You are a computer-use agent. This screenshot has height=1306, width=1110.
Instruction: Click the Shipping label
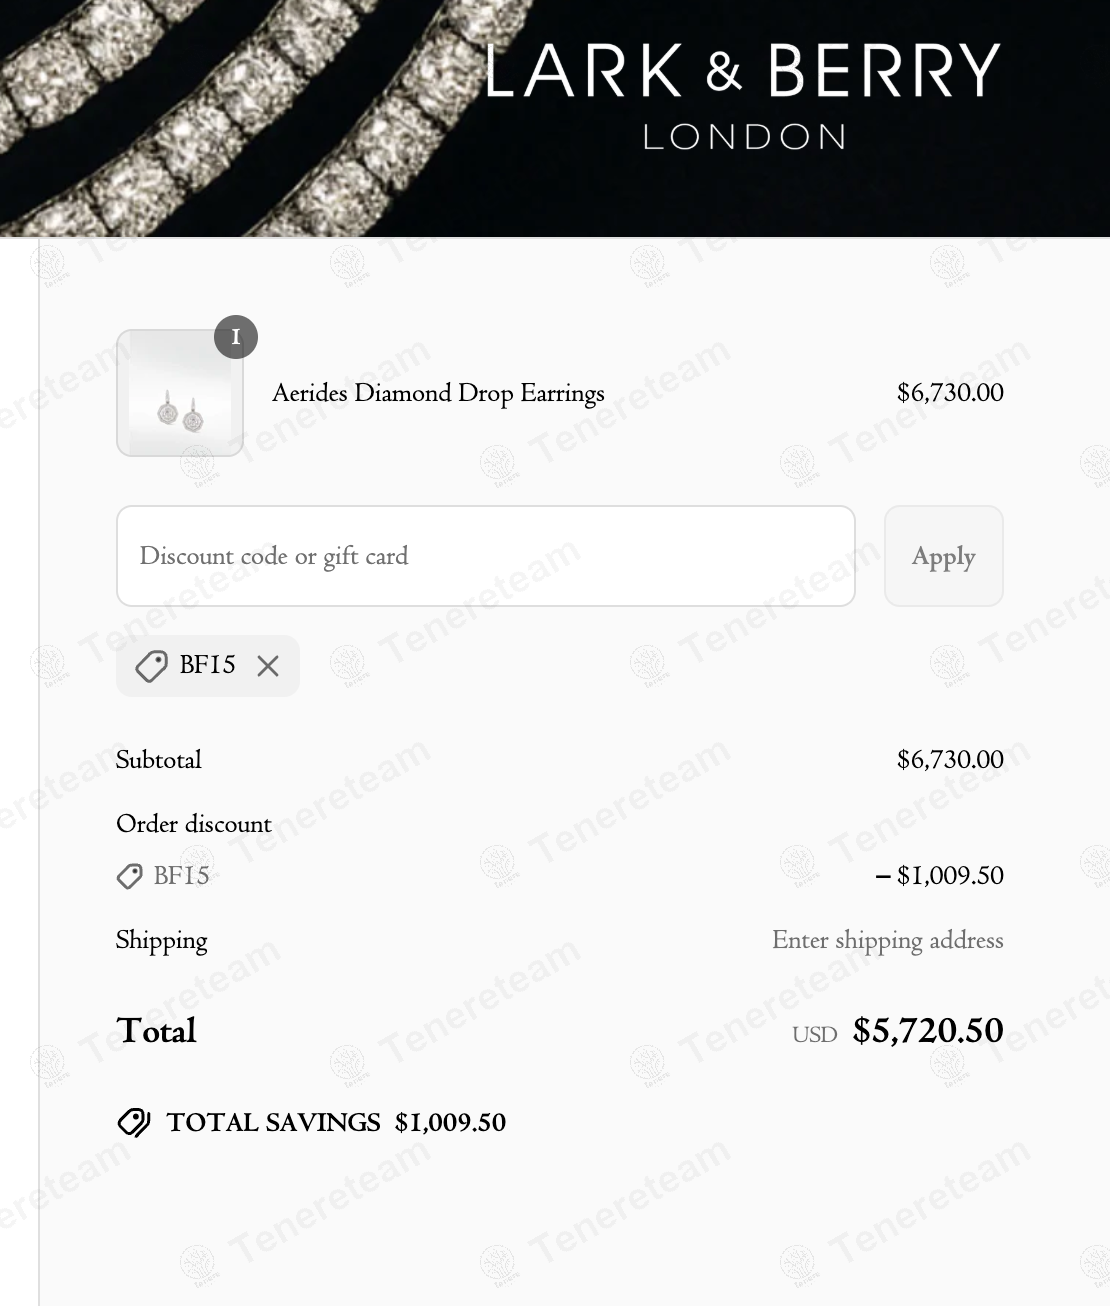pyautogui.click(x=162, y=941)
